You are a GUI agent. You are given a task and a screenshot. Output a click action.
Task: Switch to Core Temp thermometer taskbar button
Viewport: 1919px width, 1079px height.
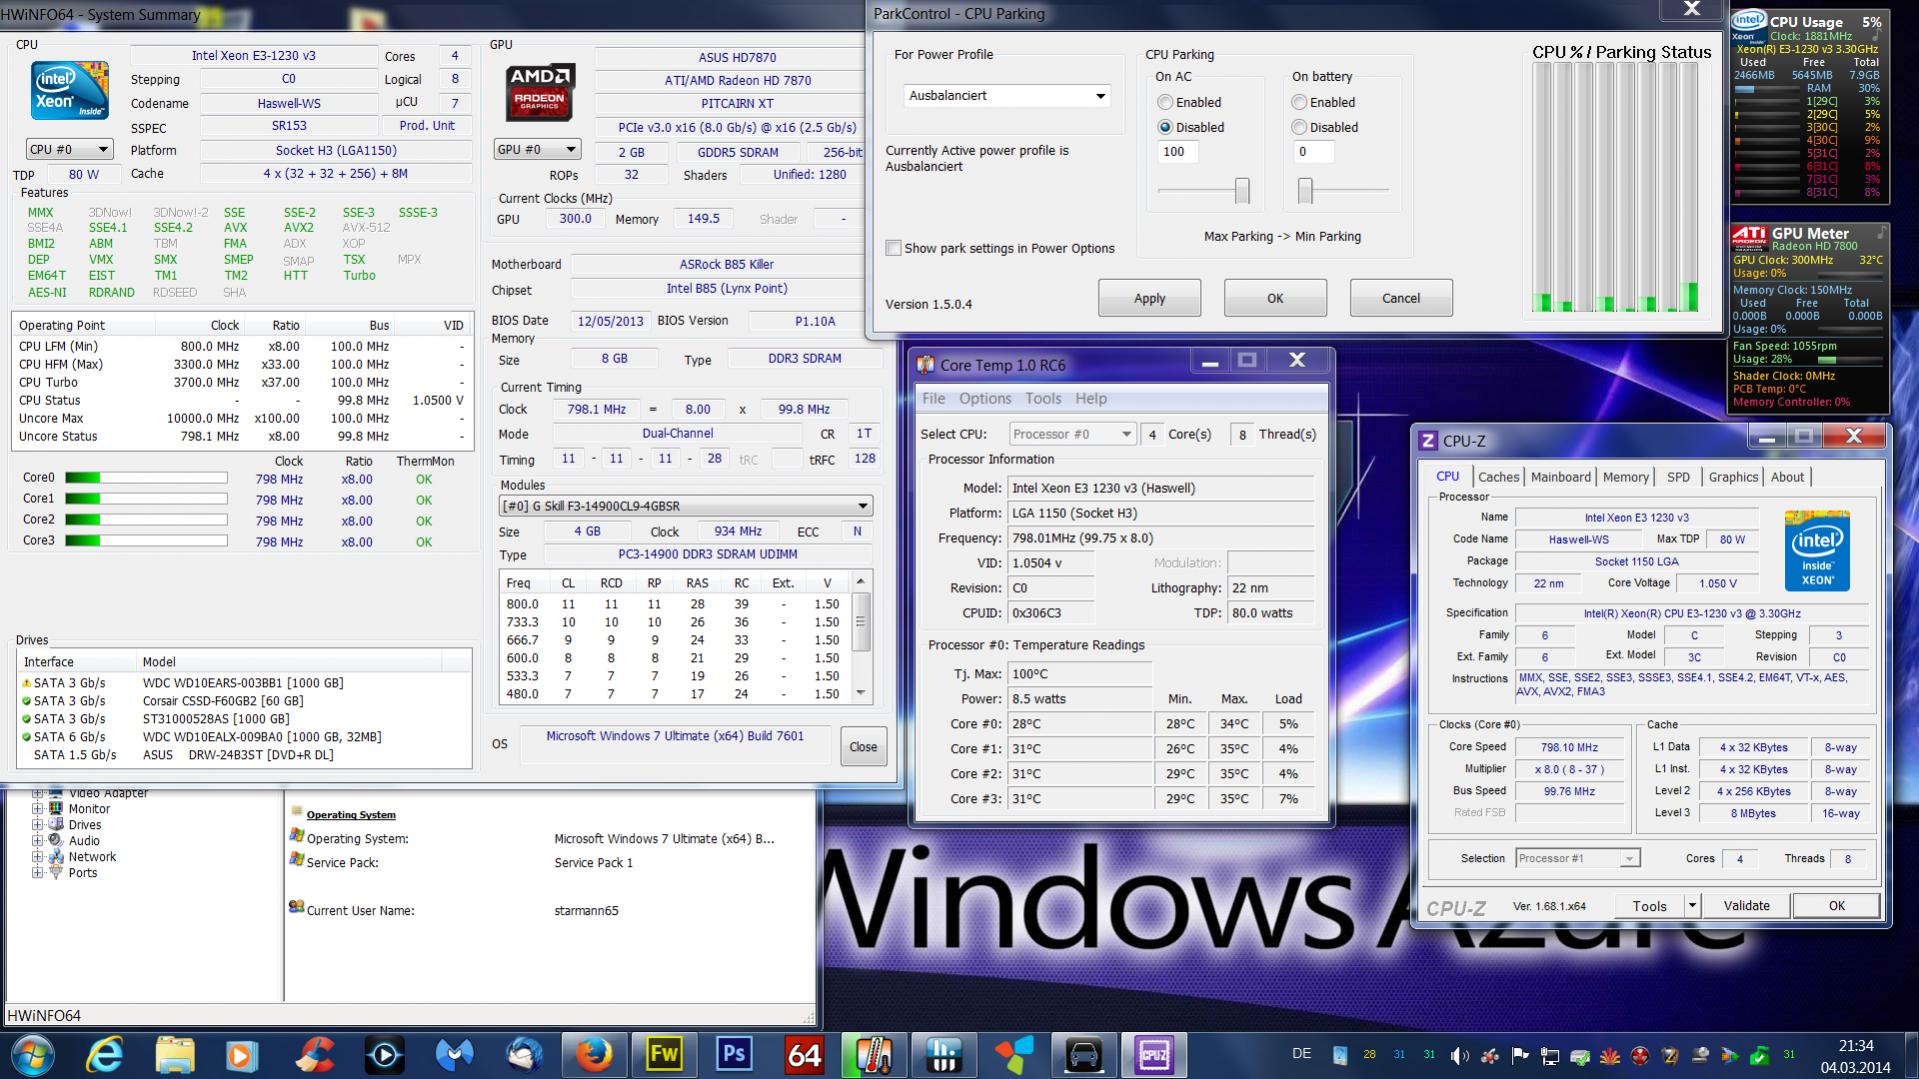[874, 1055]
